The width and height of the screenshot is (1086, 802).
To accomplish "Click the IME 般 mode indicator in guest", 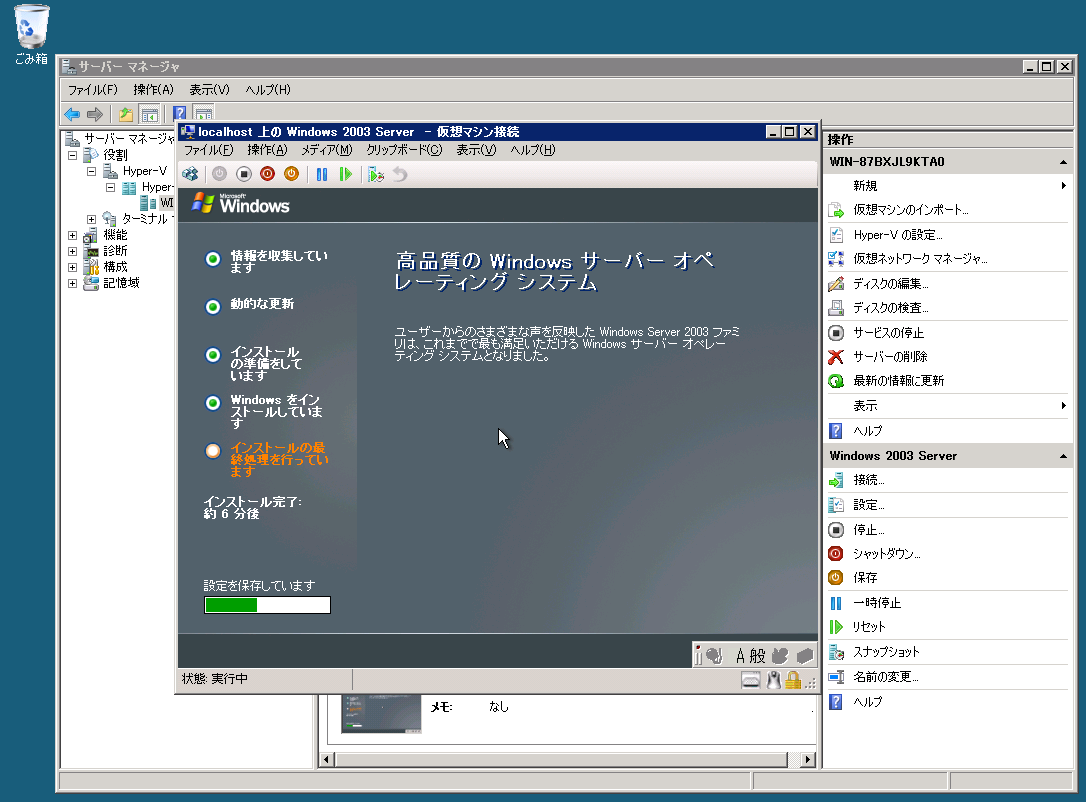I will [758, 655].
